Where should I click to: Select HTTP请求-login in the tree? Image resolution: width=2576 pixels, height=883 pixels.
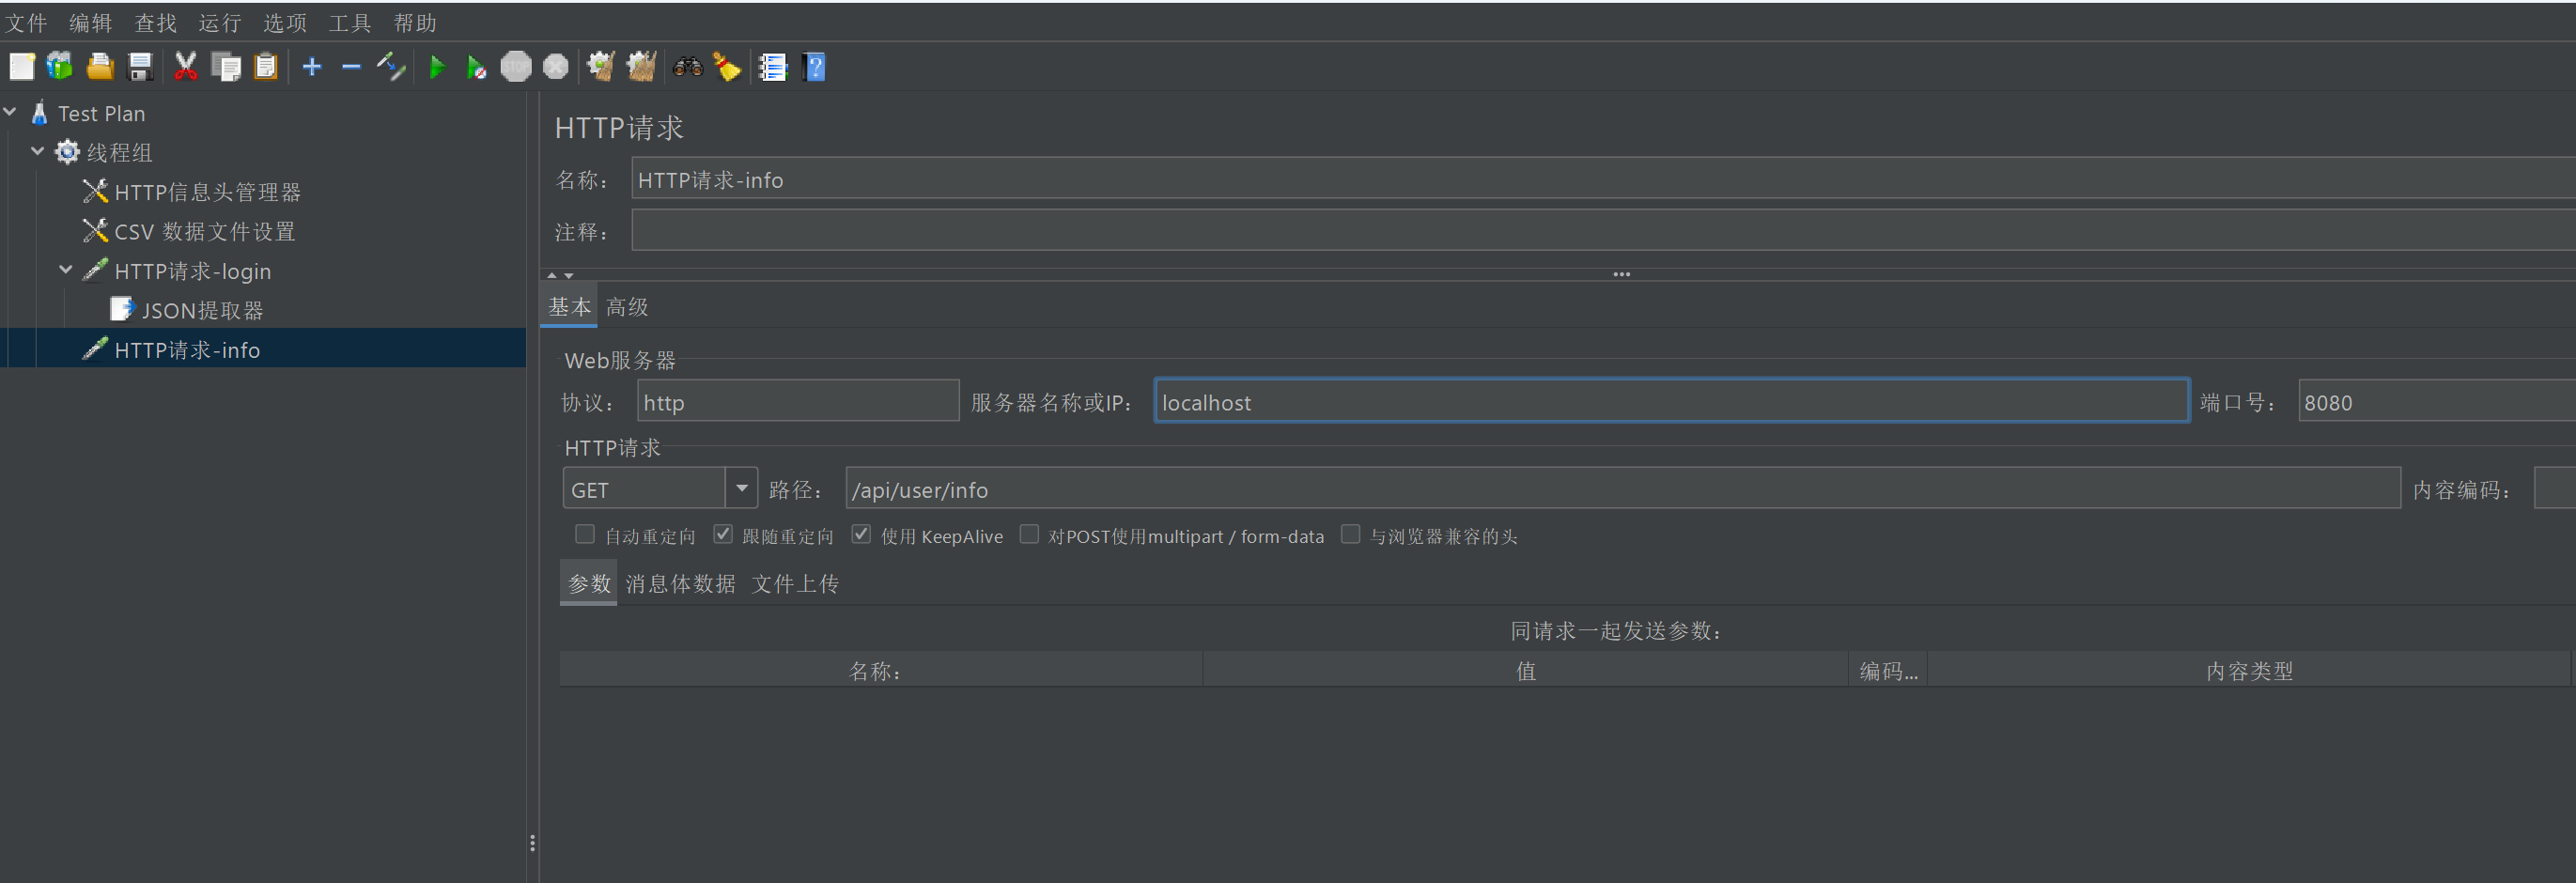coord(192,270)
